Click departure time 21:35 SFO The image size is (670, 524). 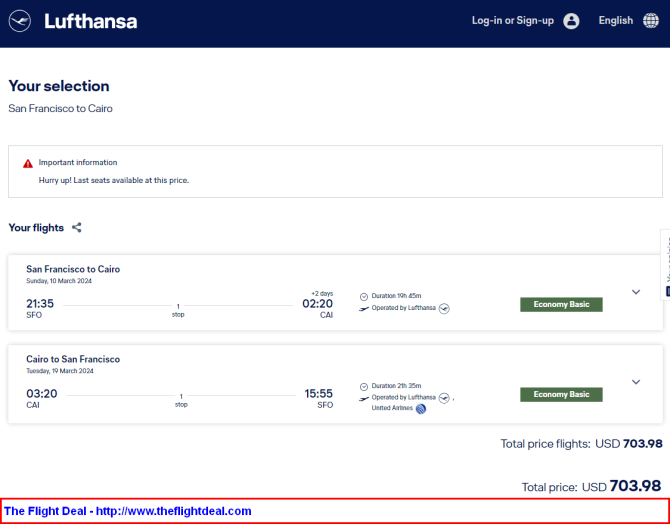click(x=40, y=309)
